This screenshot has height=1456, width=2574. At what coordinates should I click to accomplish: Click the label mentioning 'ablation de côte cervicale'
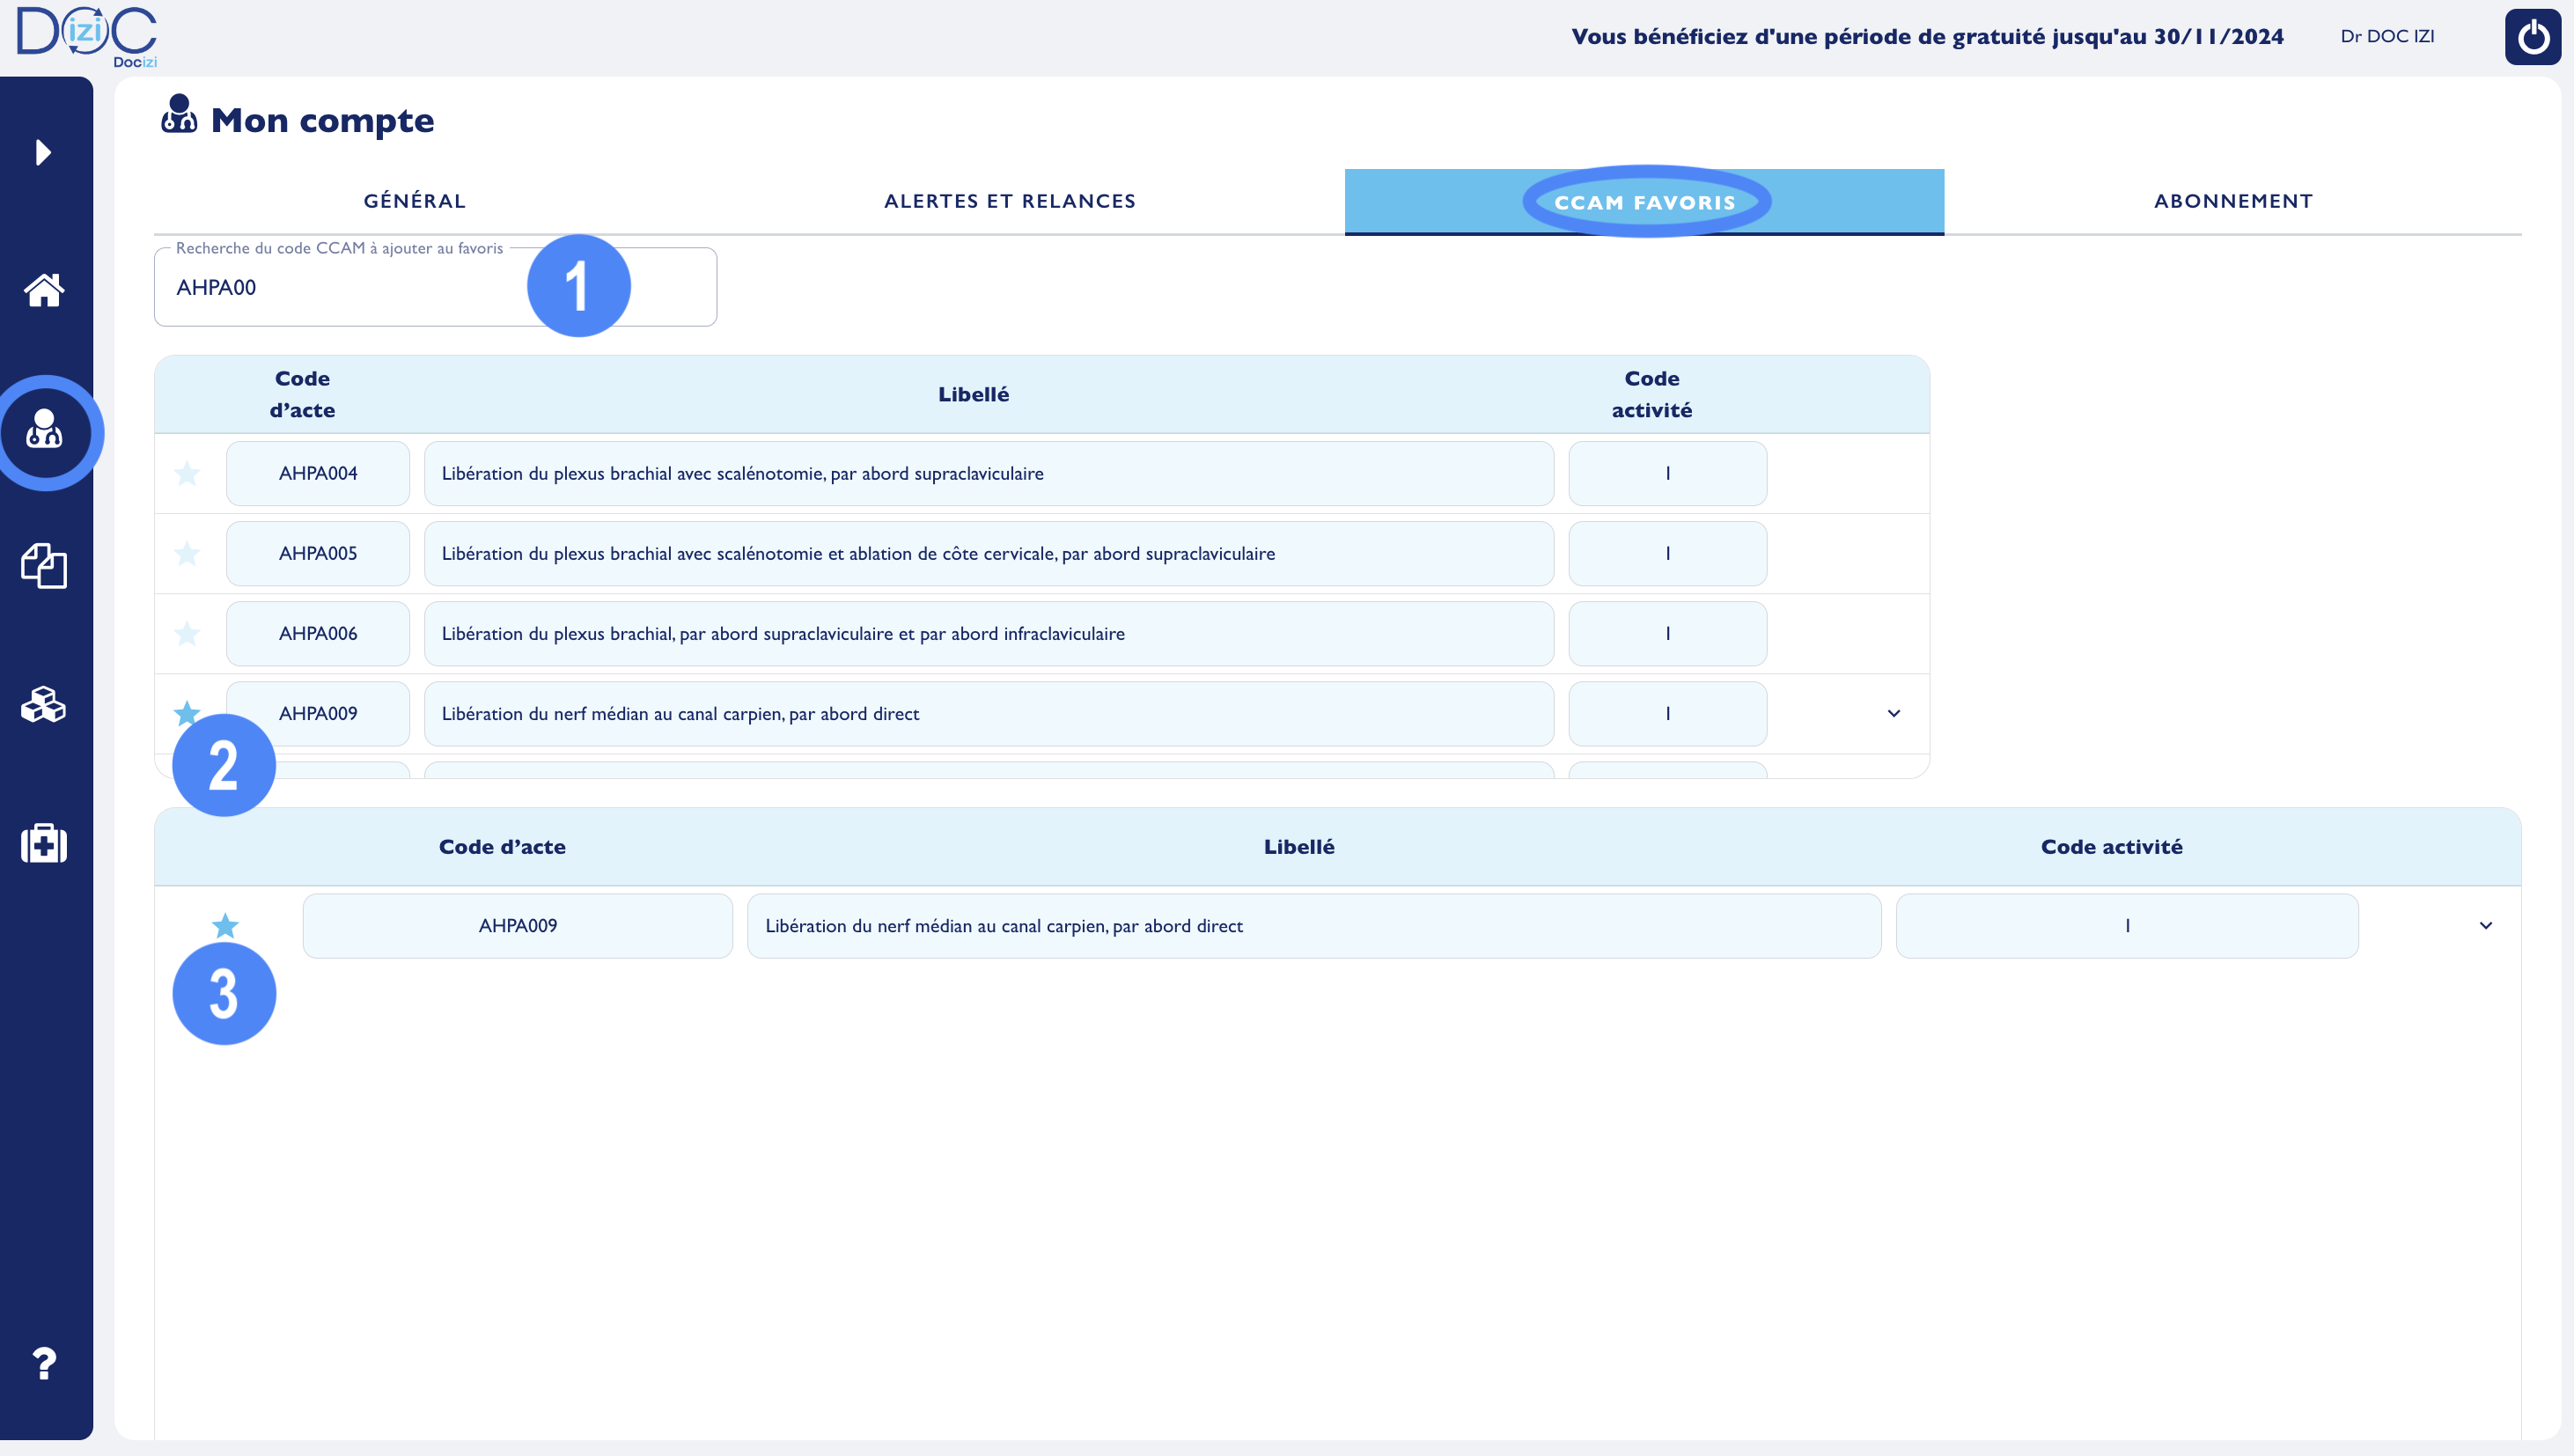click(x=988, y=553)
